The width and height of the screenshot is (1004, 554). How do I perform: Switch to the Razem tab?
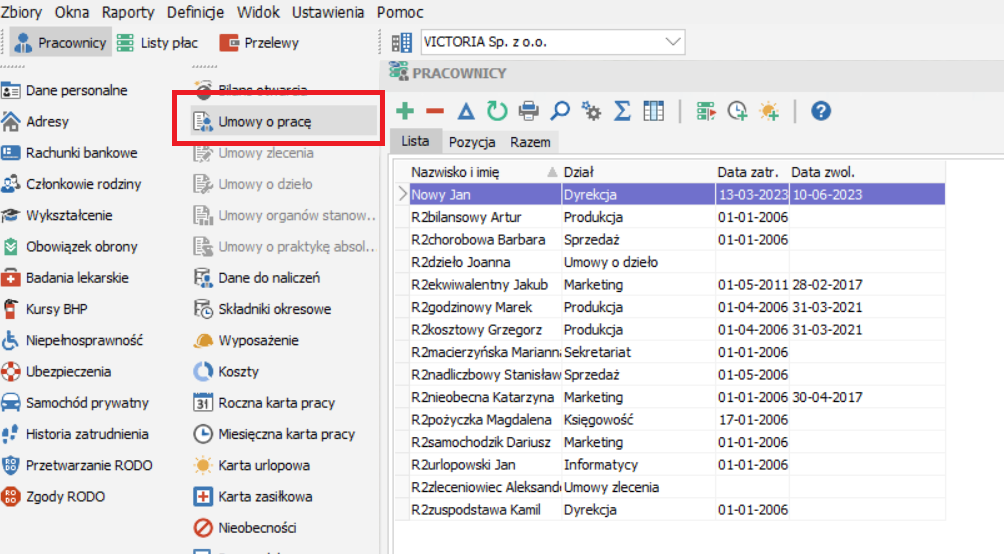[x=530, y=142]
